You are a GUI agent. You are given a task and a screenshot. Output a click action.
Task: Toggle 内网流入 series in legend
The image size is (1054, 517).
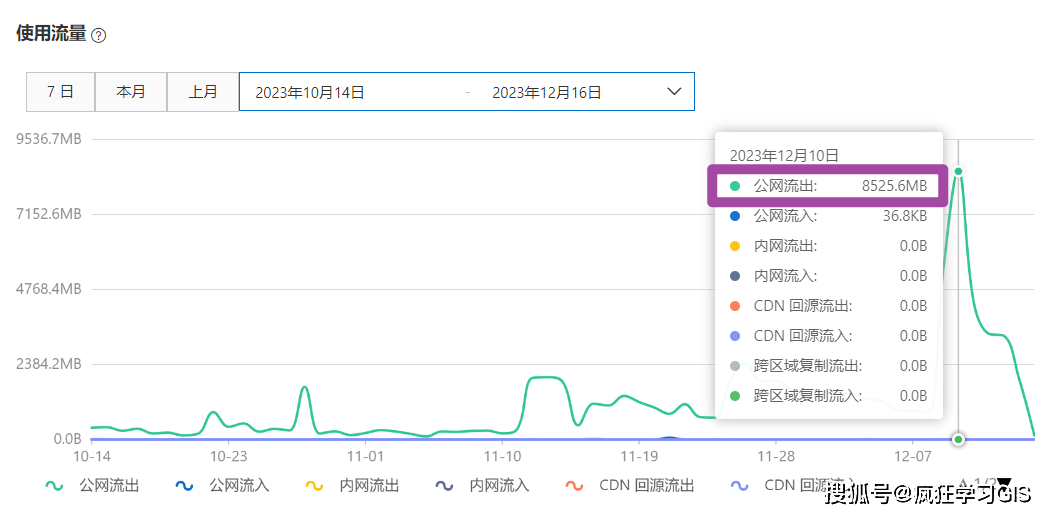tap(482, 485)
